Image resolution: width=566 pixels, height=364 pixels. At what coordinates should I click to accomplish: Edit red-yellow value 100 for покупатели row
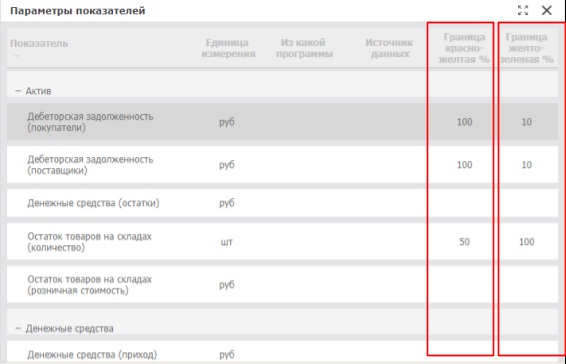coord(464,122)
